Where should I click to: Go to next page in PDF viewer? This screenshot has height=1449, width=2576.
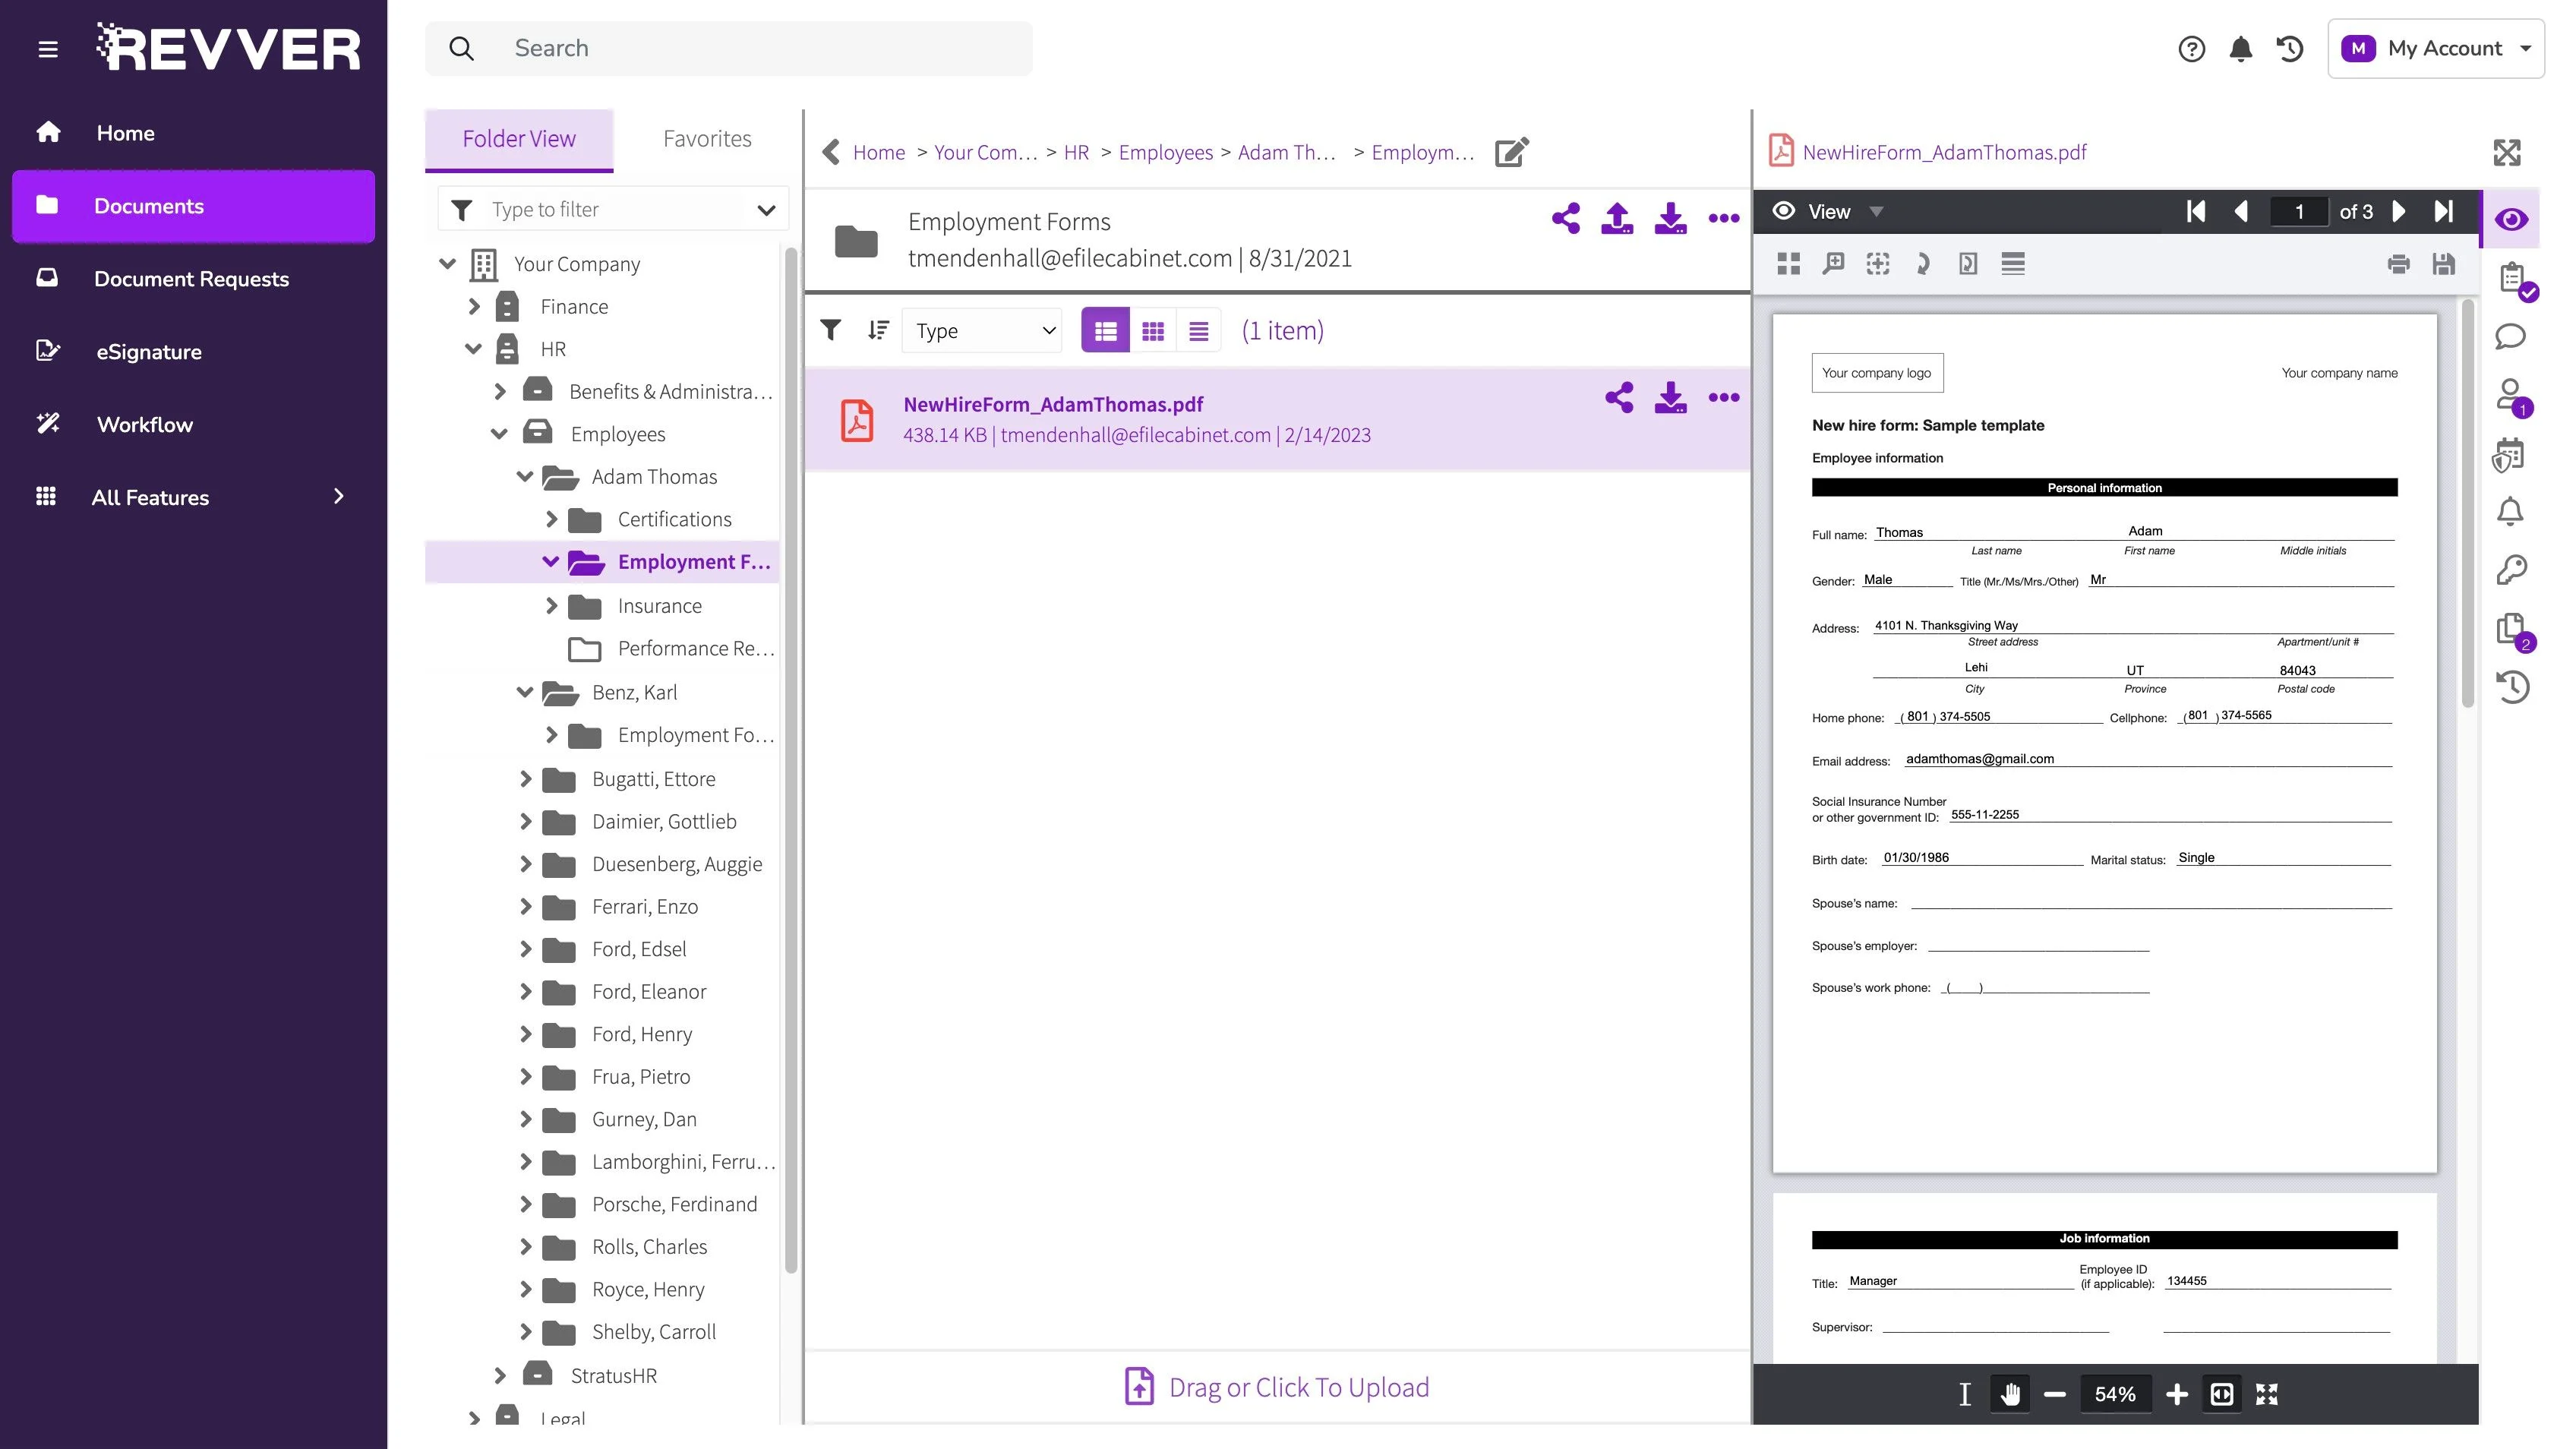coord(2399,211)
